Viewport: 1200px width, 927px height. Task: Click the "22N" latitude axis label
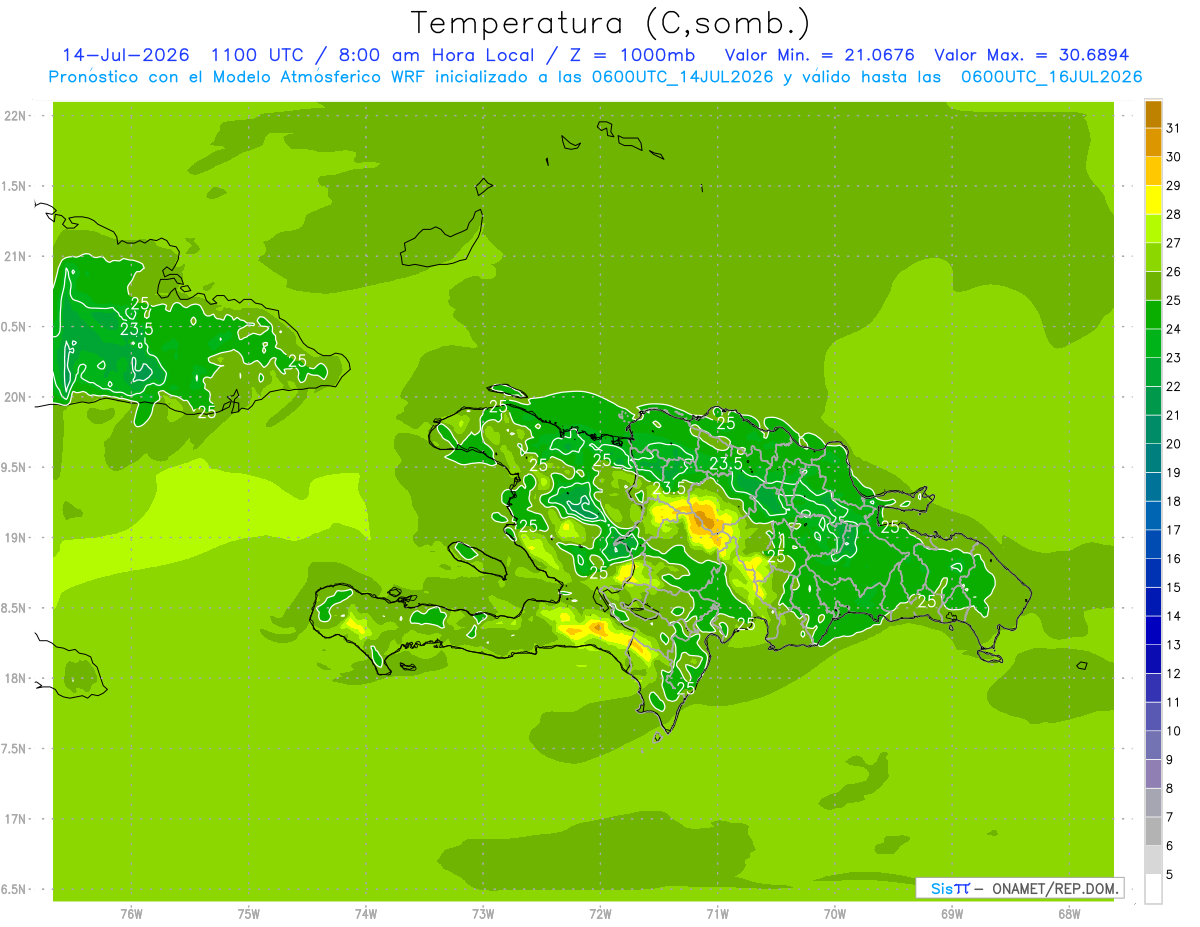click(x=17, y=116)
